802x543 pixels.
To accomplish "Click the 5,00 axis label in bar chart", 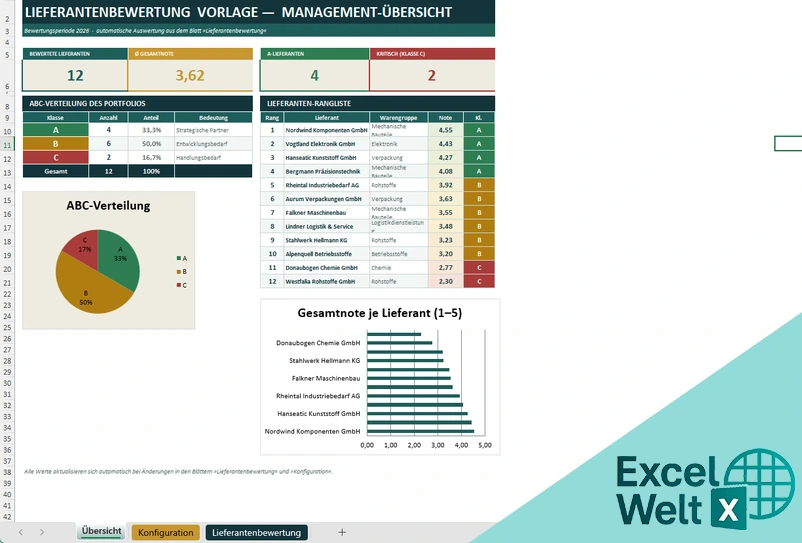I will [x=485, y=445].
